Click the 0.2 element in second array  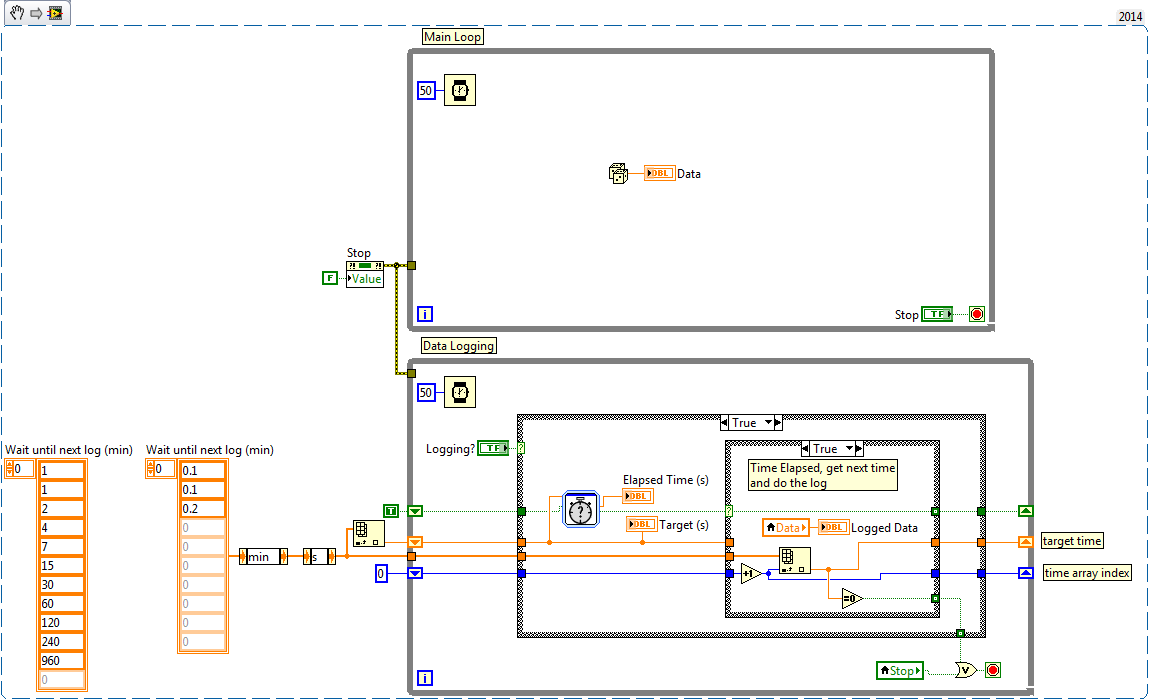pyautogui.click(x=202, y=508)
